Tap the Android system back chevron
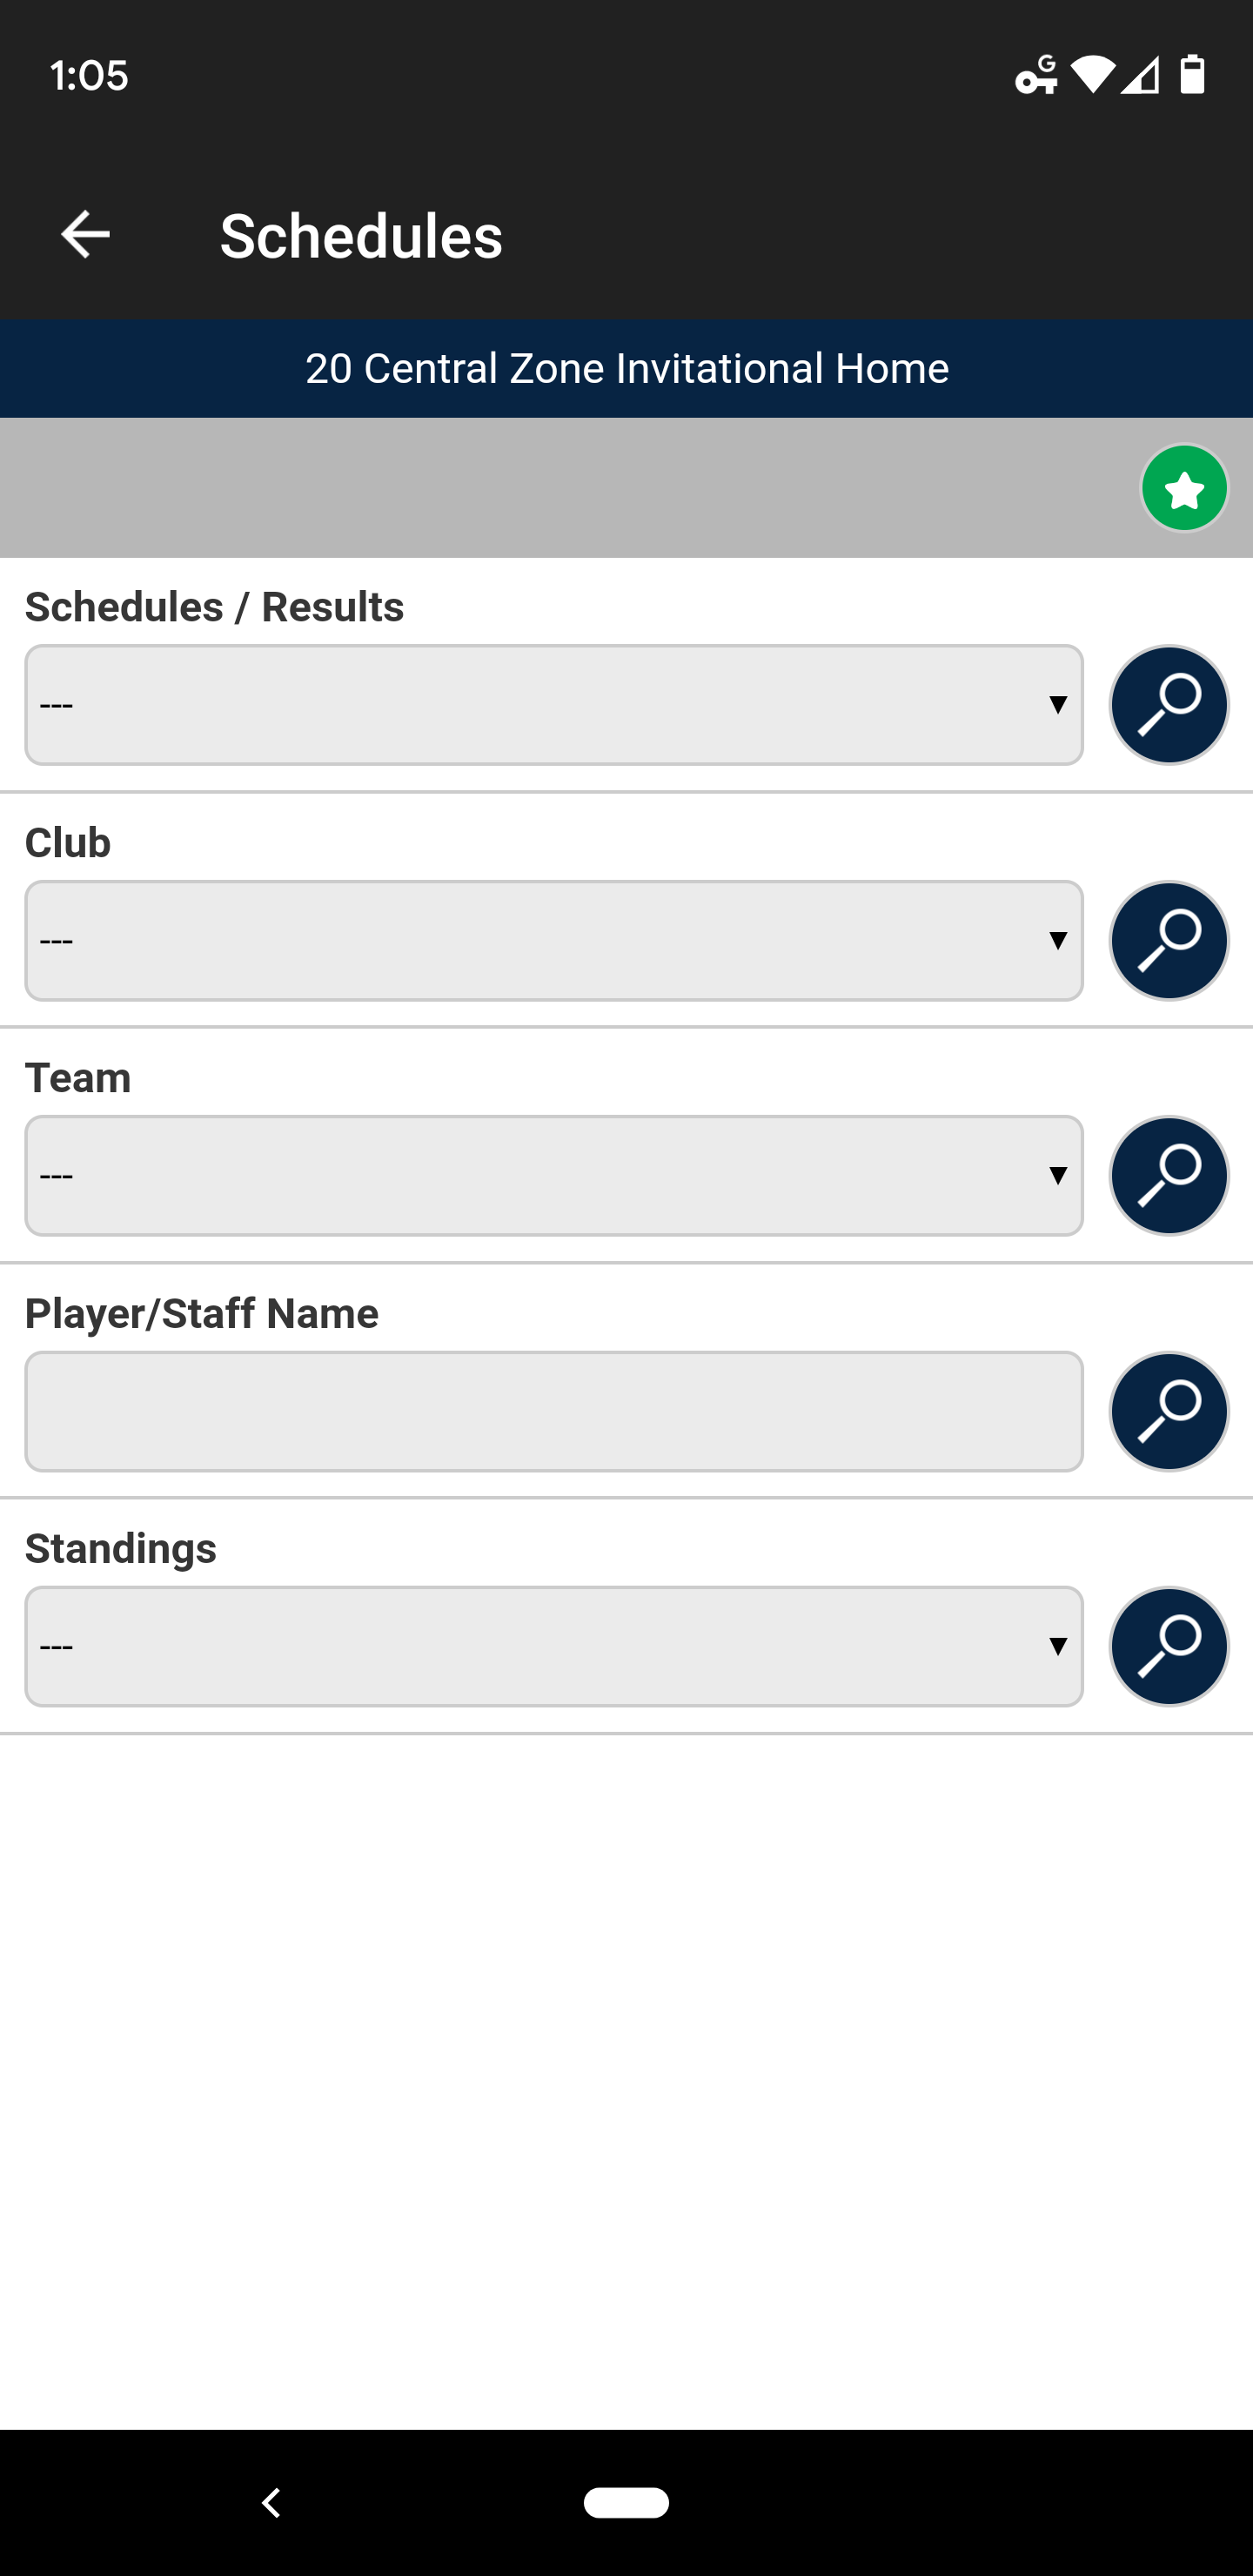Screen dimensions: 1253x2576 tap(271, 2502)
